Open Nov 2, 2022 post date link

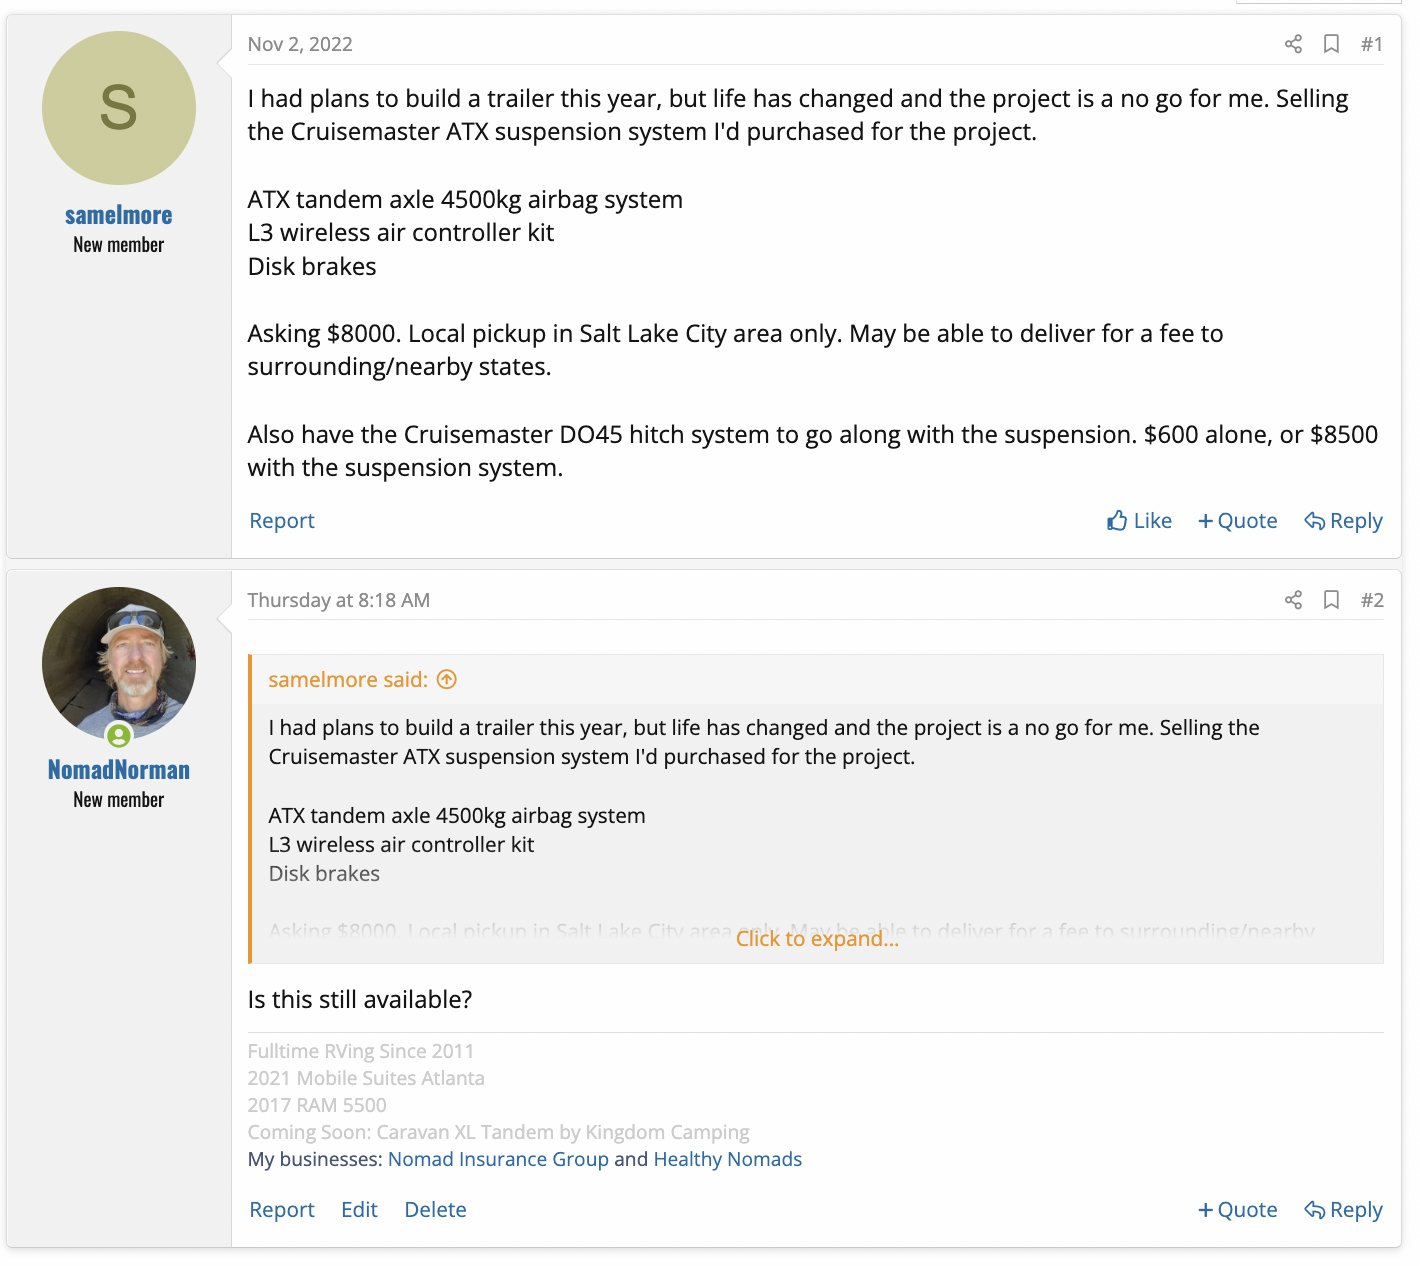point(300,44)
